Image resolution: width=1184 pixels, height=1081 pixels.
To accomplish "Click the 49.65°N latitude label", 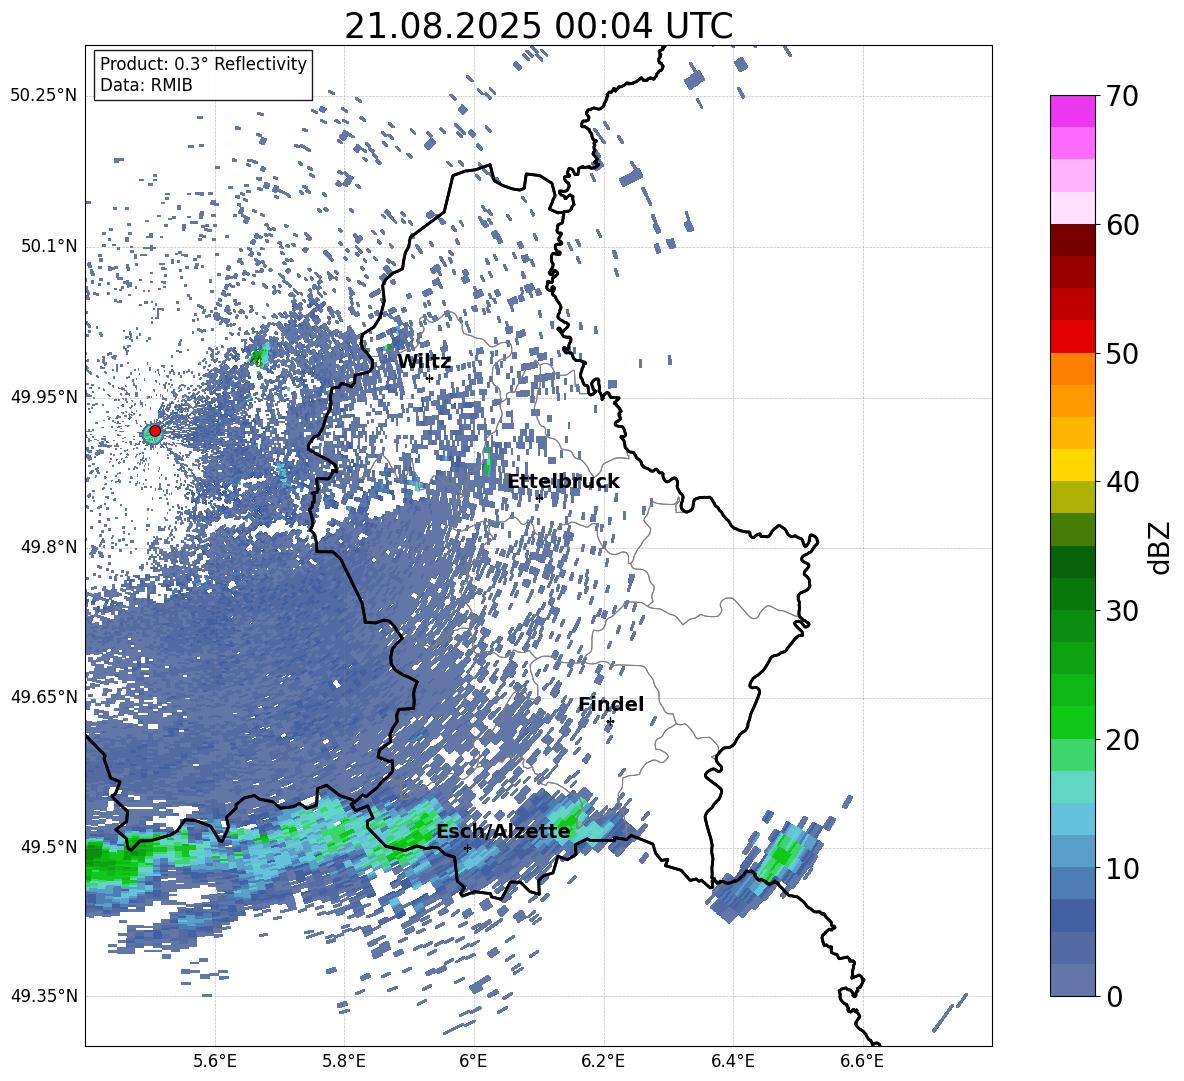I will point(44,696).
